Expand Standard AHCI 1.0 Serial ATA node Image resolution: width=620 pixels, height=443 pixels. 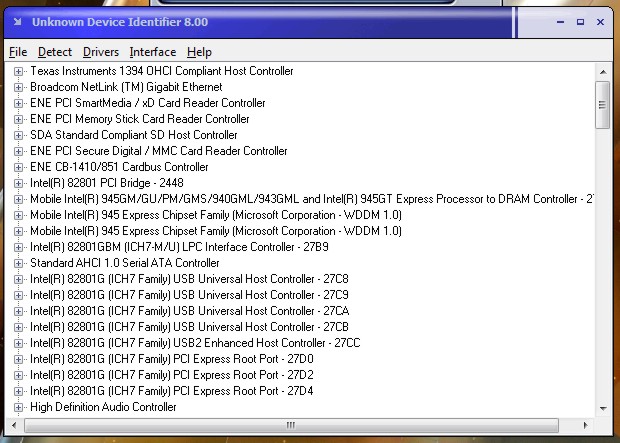[x=18, y=263]
